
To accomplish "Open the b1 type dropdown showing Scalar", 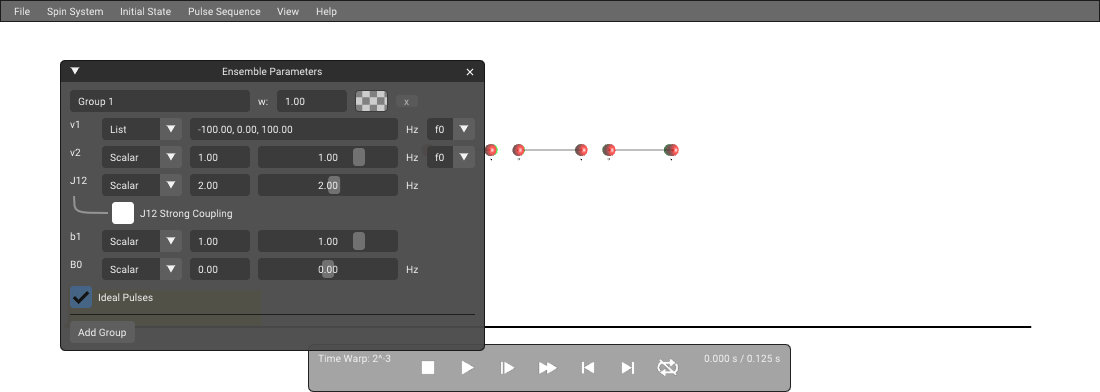I will 142,241.
